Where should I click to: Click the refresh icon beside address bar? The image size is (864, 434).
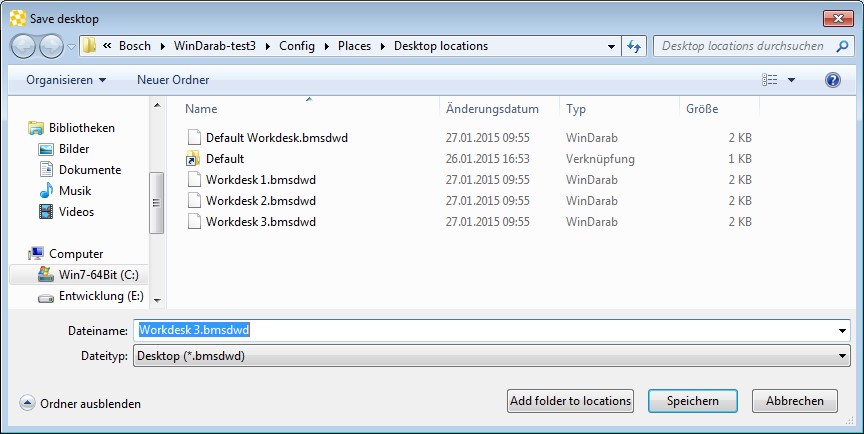click(633, 46)
